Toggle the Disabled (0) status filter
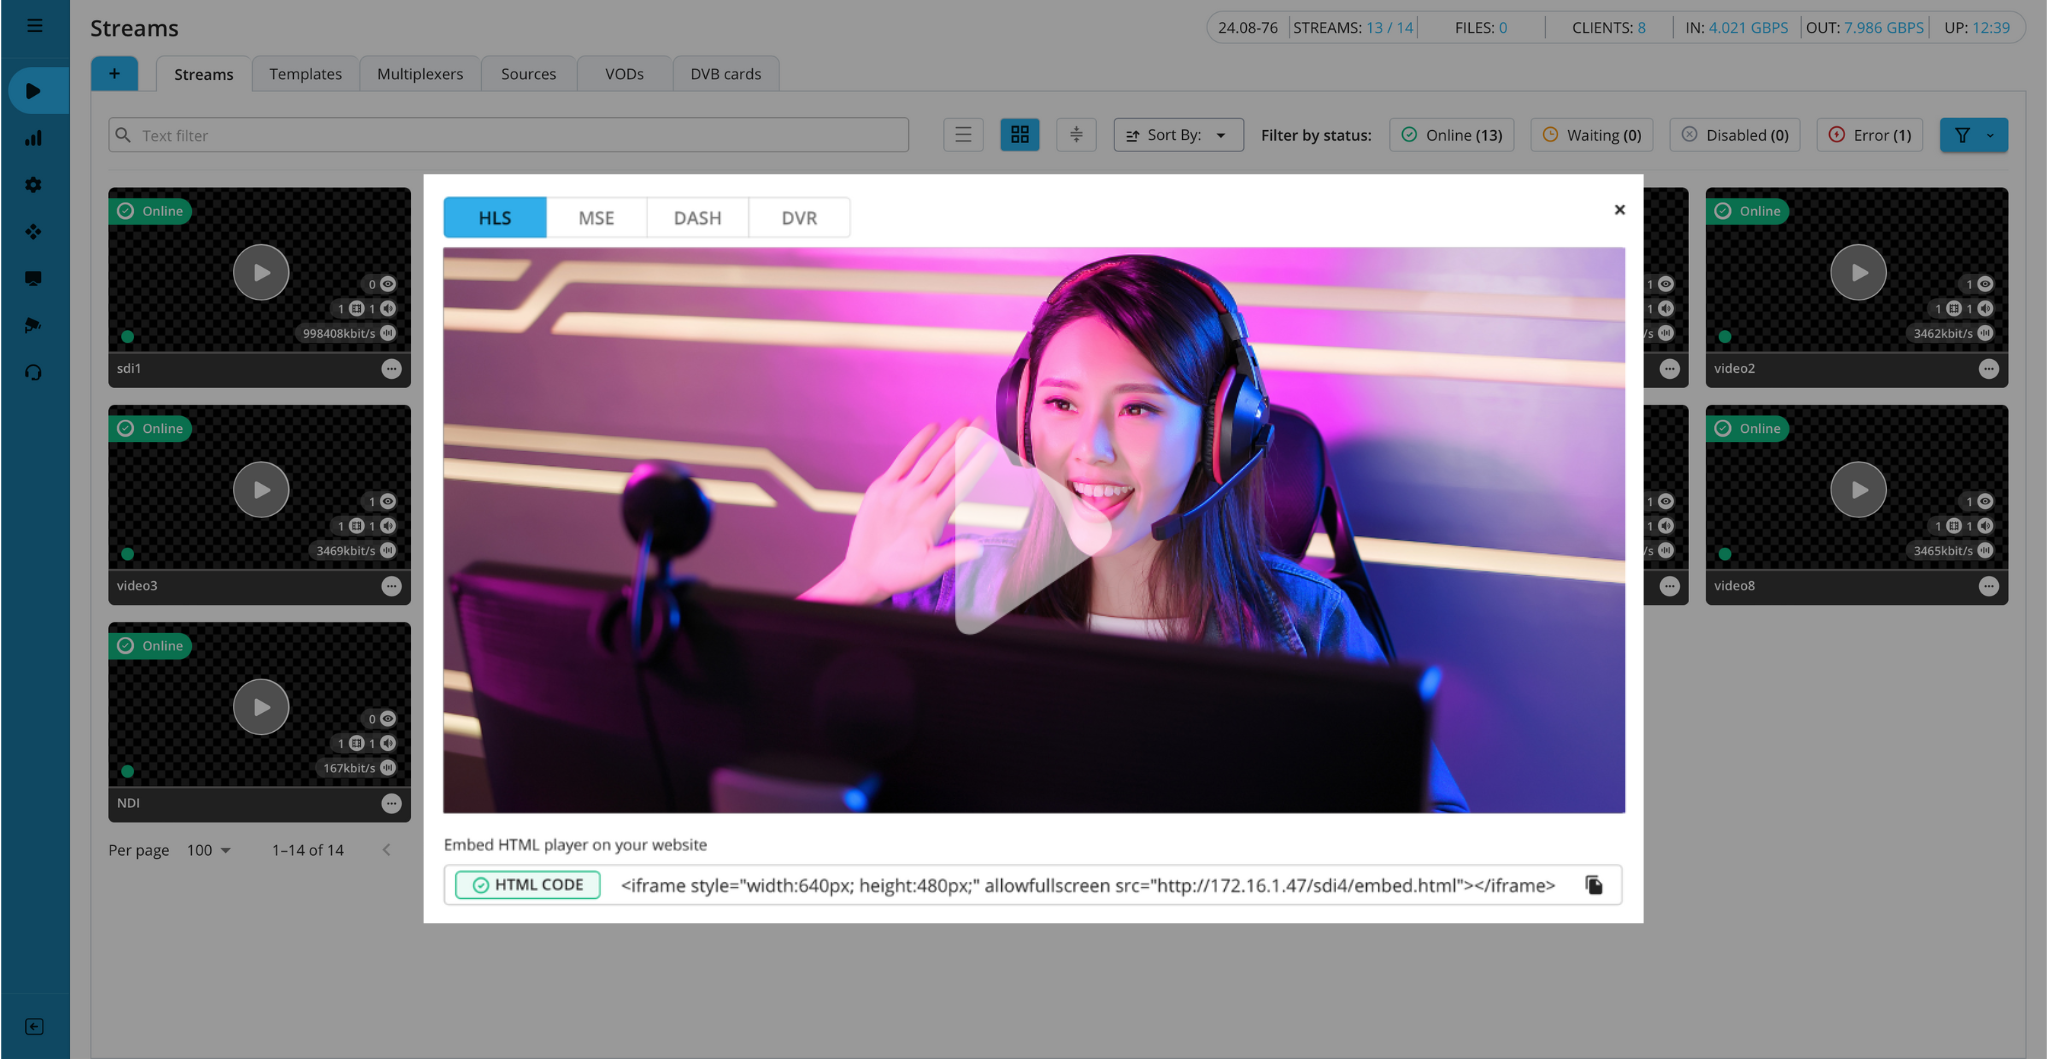This screenshot has width=2048, height=1059. [1734, 135]
